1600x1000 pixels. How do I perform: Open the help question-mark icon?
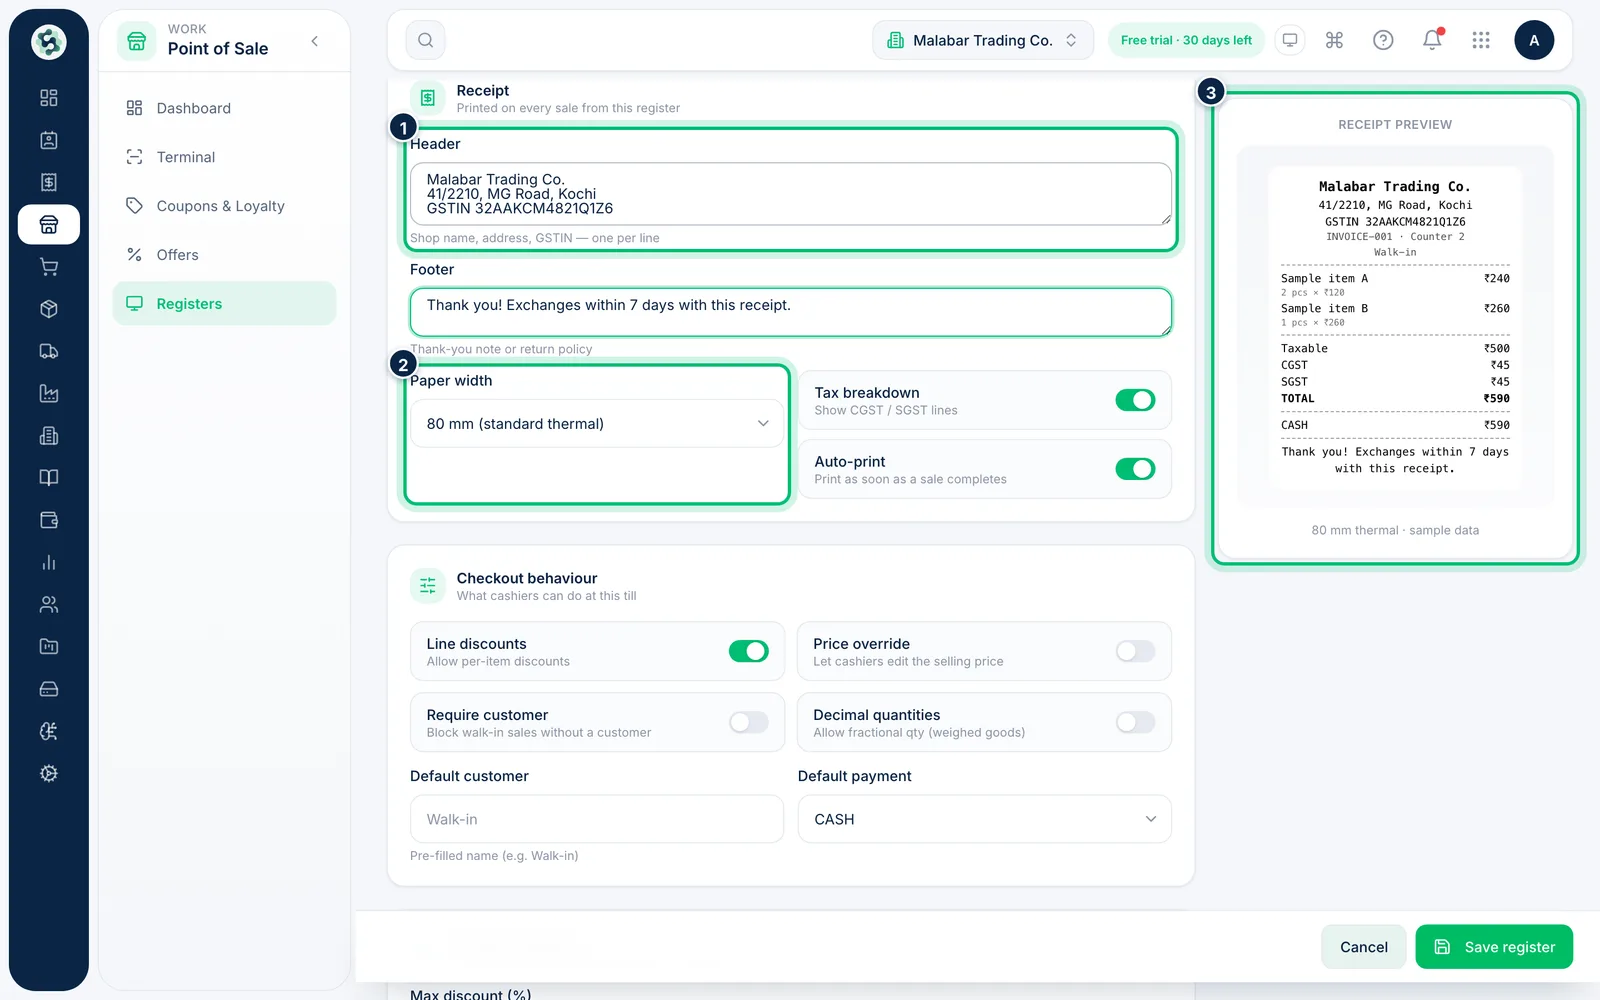(1383, 40)
